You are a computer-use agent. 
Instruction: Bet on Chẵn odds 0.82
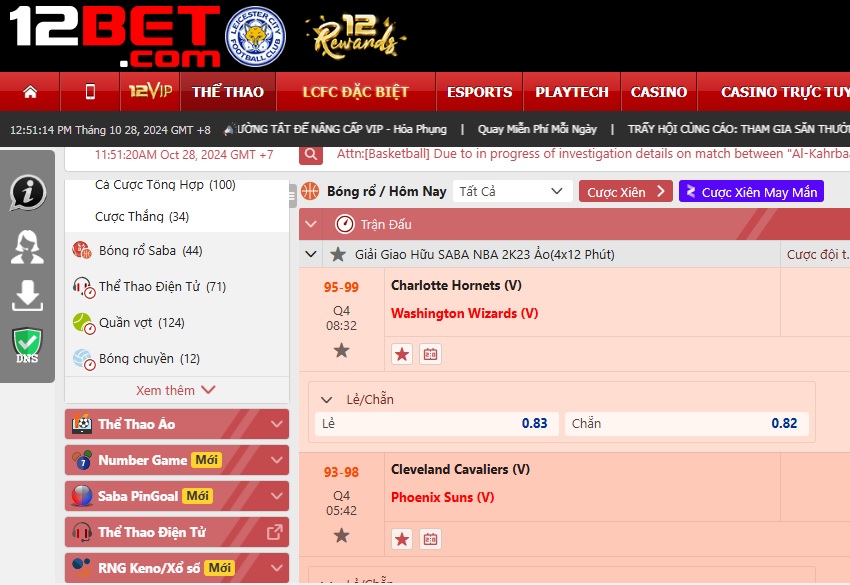(x=687, y=423)
